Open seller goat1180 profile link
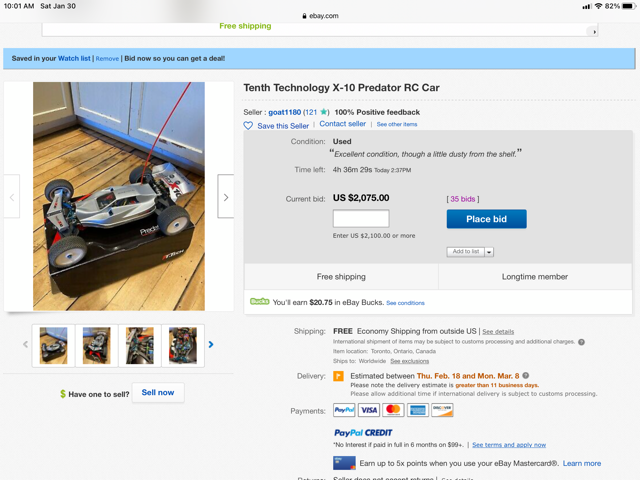640x480 pixels. (x=284, y=112)
